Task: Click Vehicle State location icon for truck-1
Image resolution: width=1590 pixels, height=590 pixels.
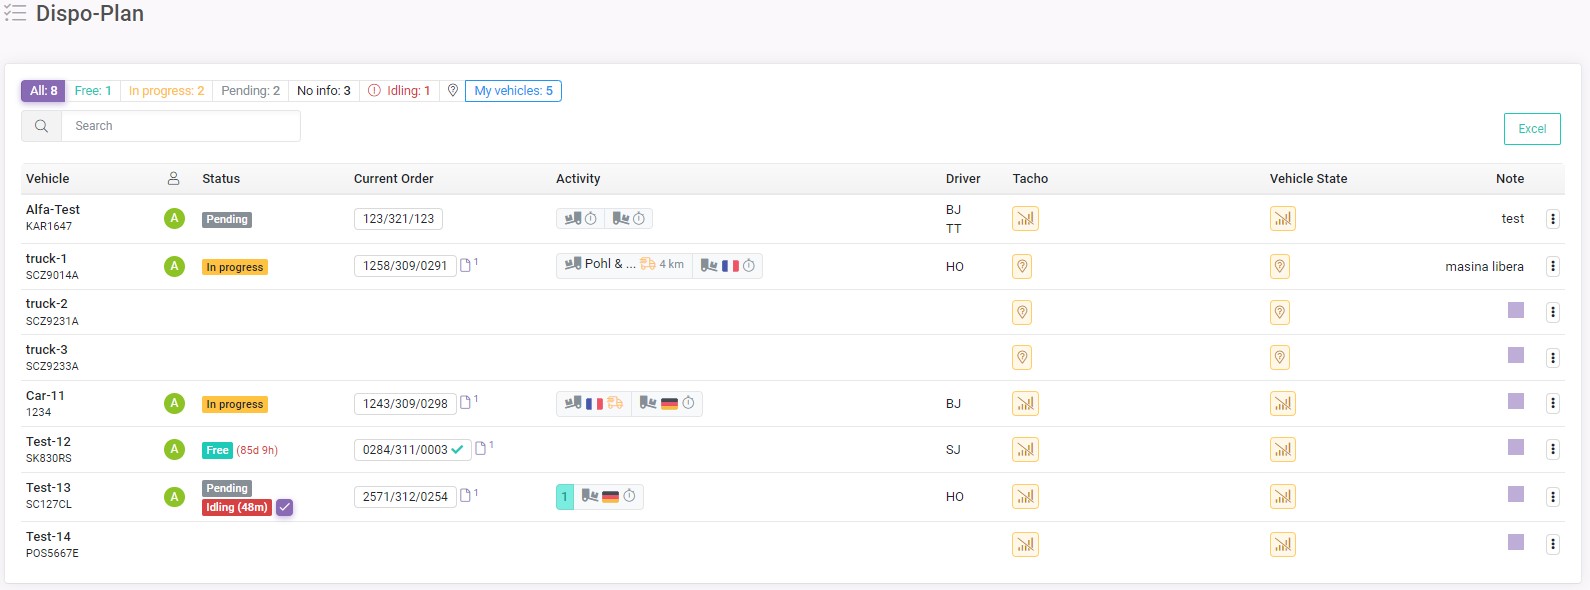Action: tap(1280, 266)
